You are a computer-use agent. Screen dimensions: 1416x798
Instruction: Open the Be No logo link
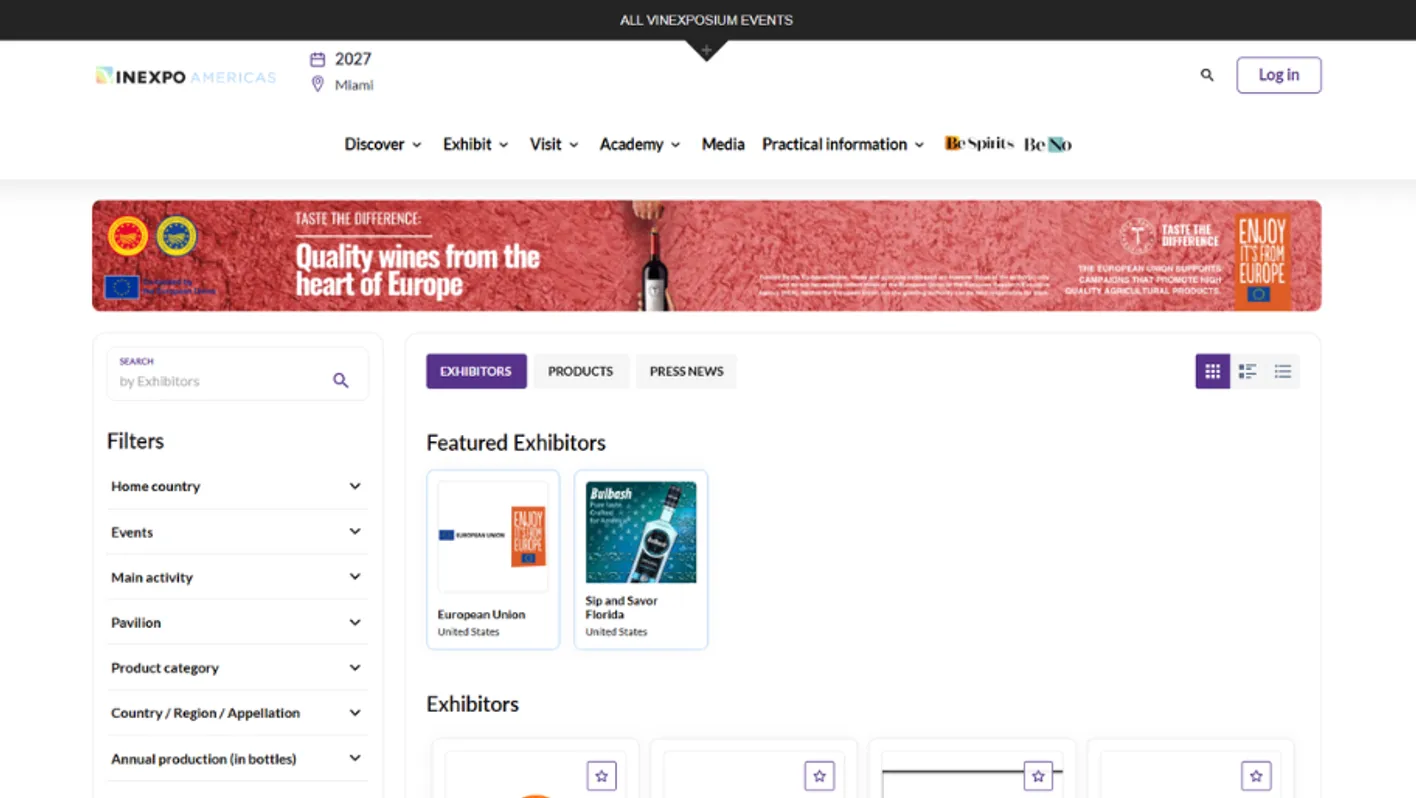click(x=1048, y=144)
